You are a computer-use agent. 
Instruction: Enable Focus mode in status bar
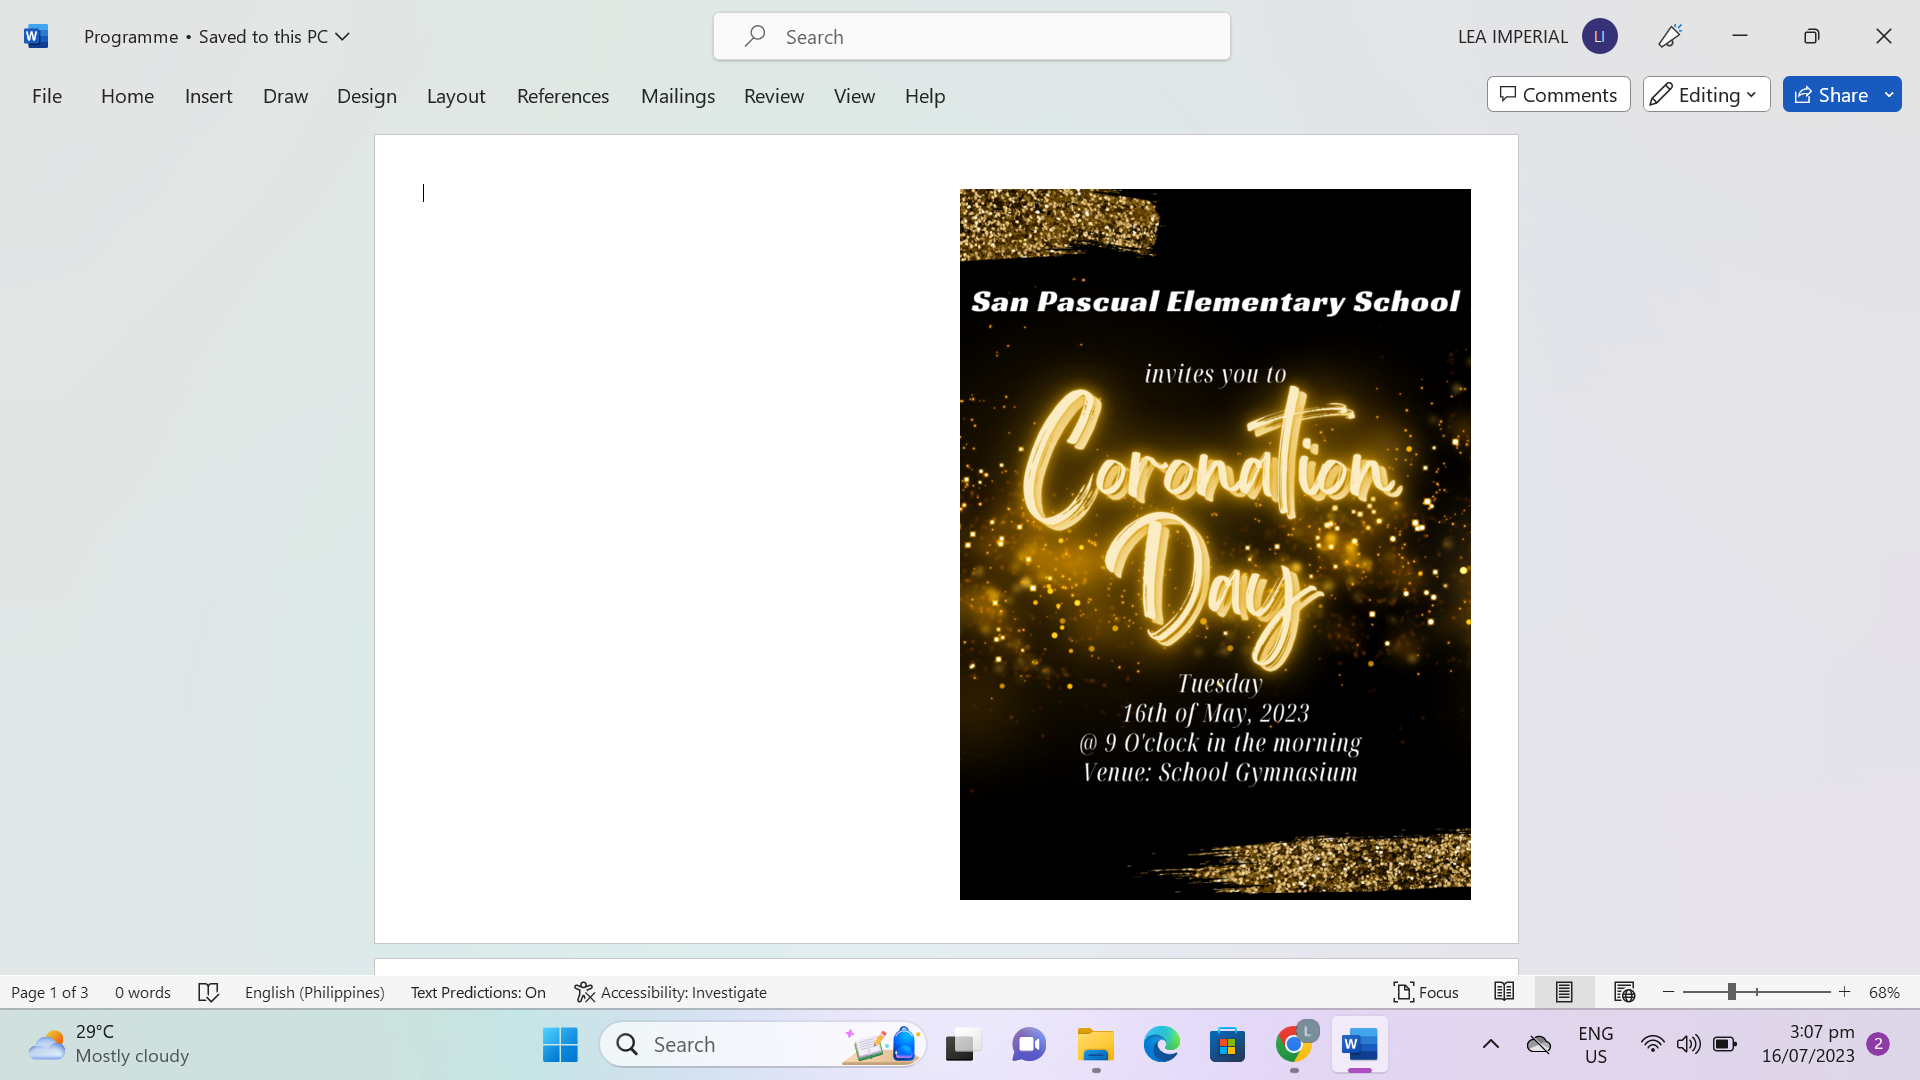click(x=1425, y=992)
